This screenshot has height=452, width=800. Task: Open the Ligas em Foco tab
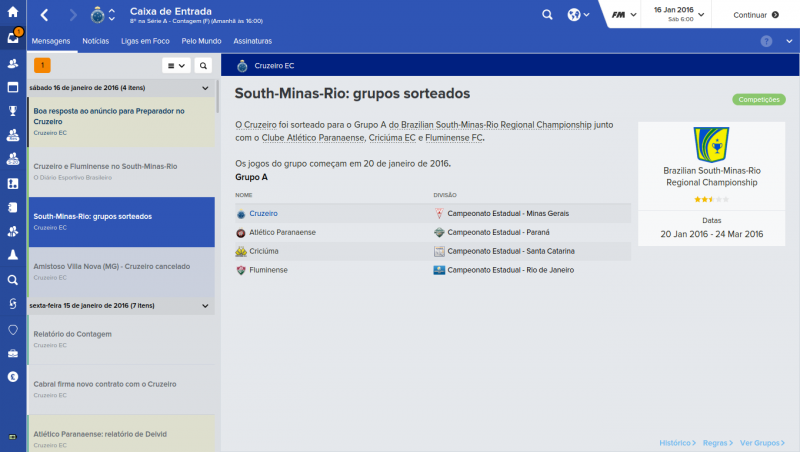tap(146, 41)
